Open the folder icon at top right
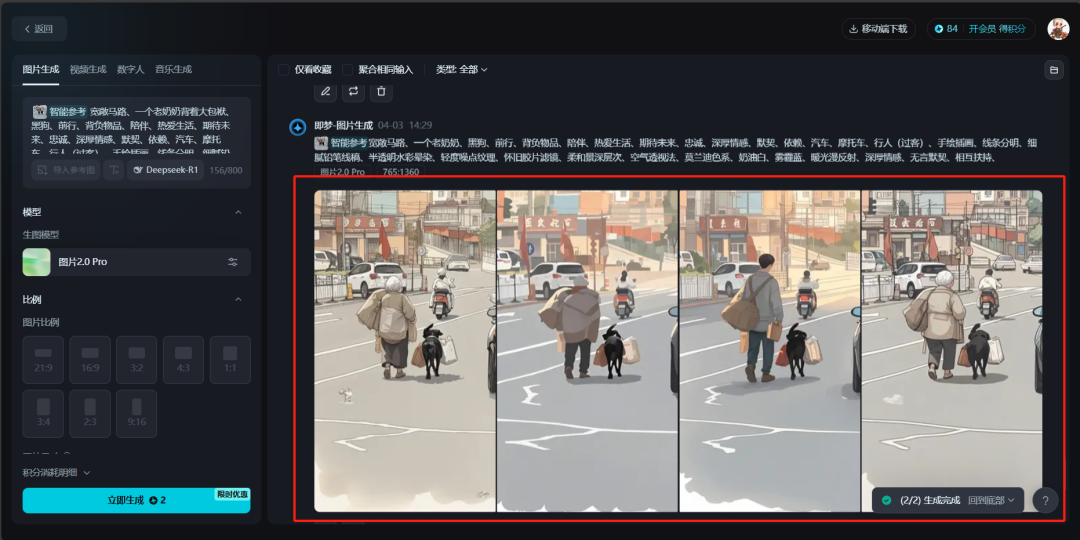The image size is (1080, 540). pos(1053,70)
